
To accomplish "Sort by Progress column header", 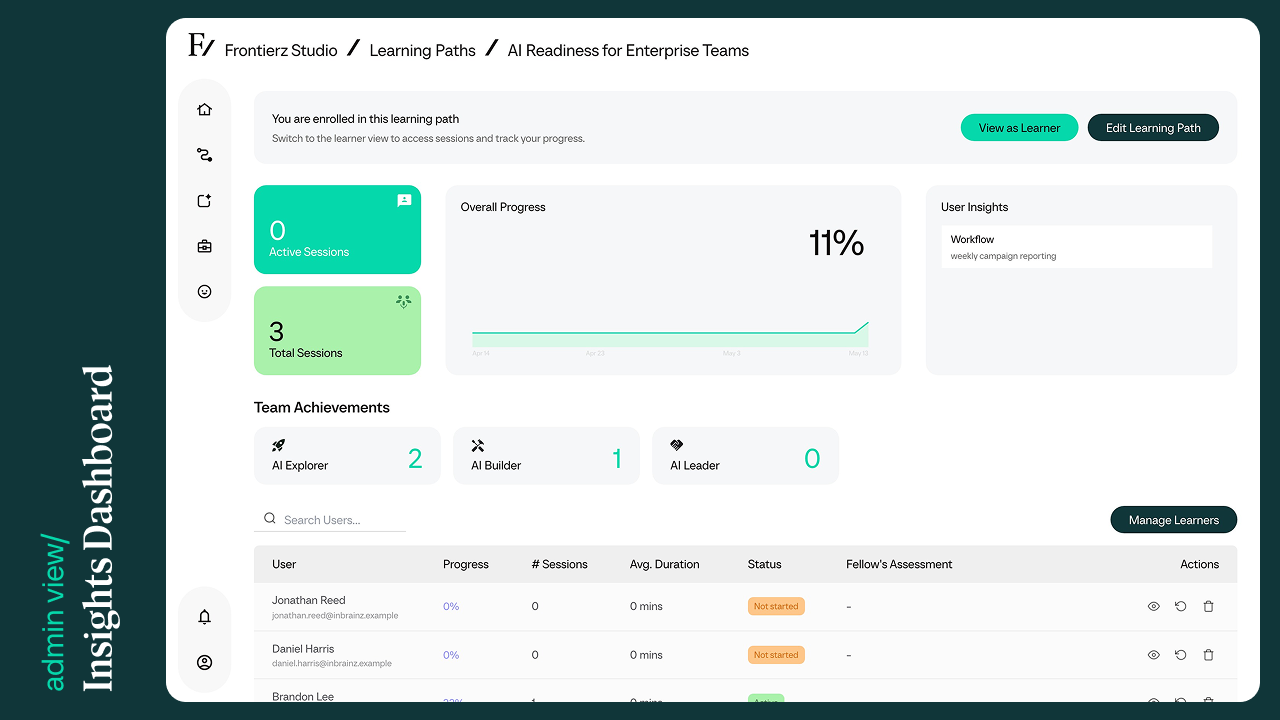I will pyautogui.click(x=466, y=564).
